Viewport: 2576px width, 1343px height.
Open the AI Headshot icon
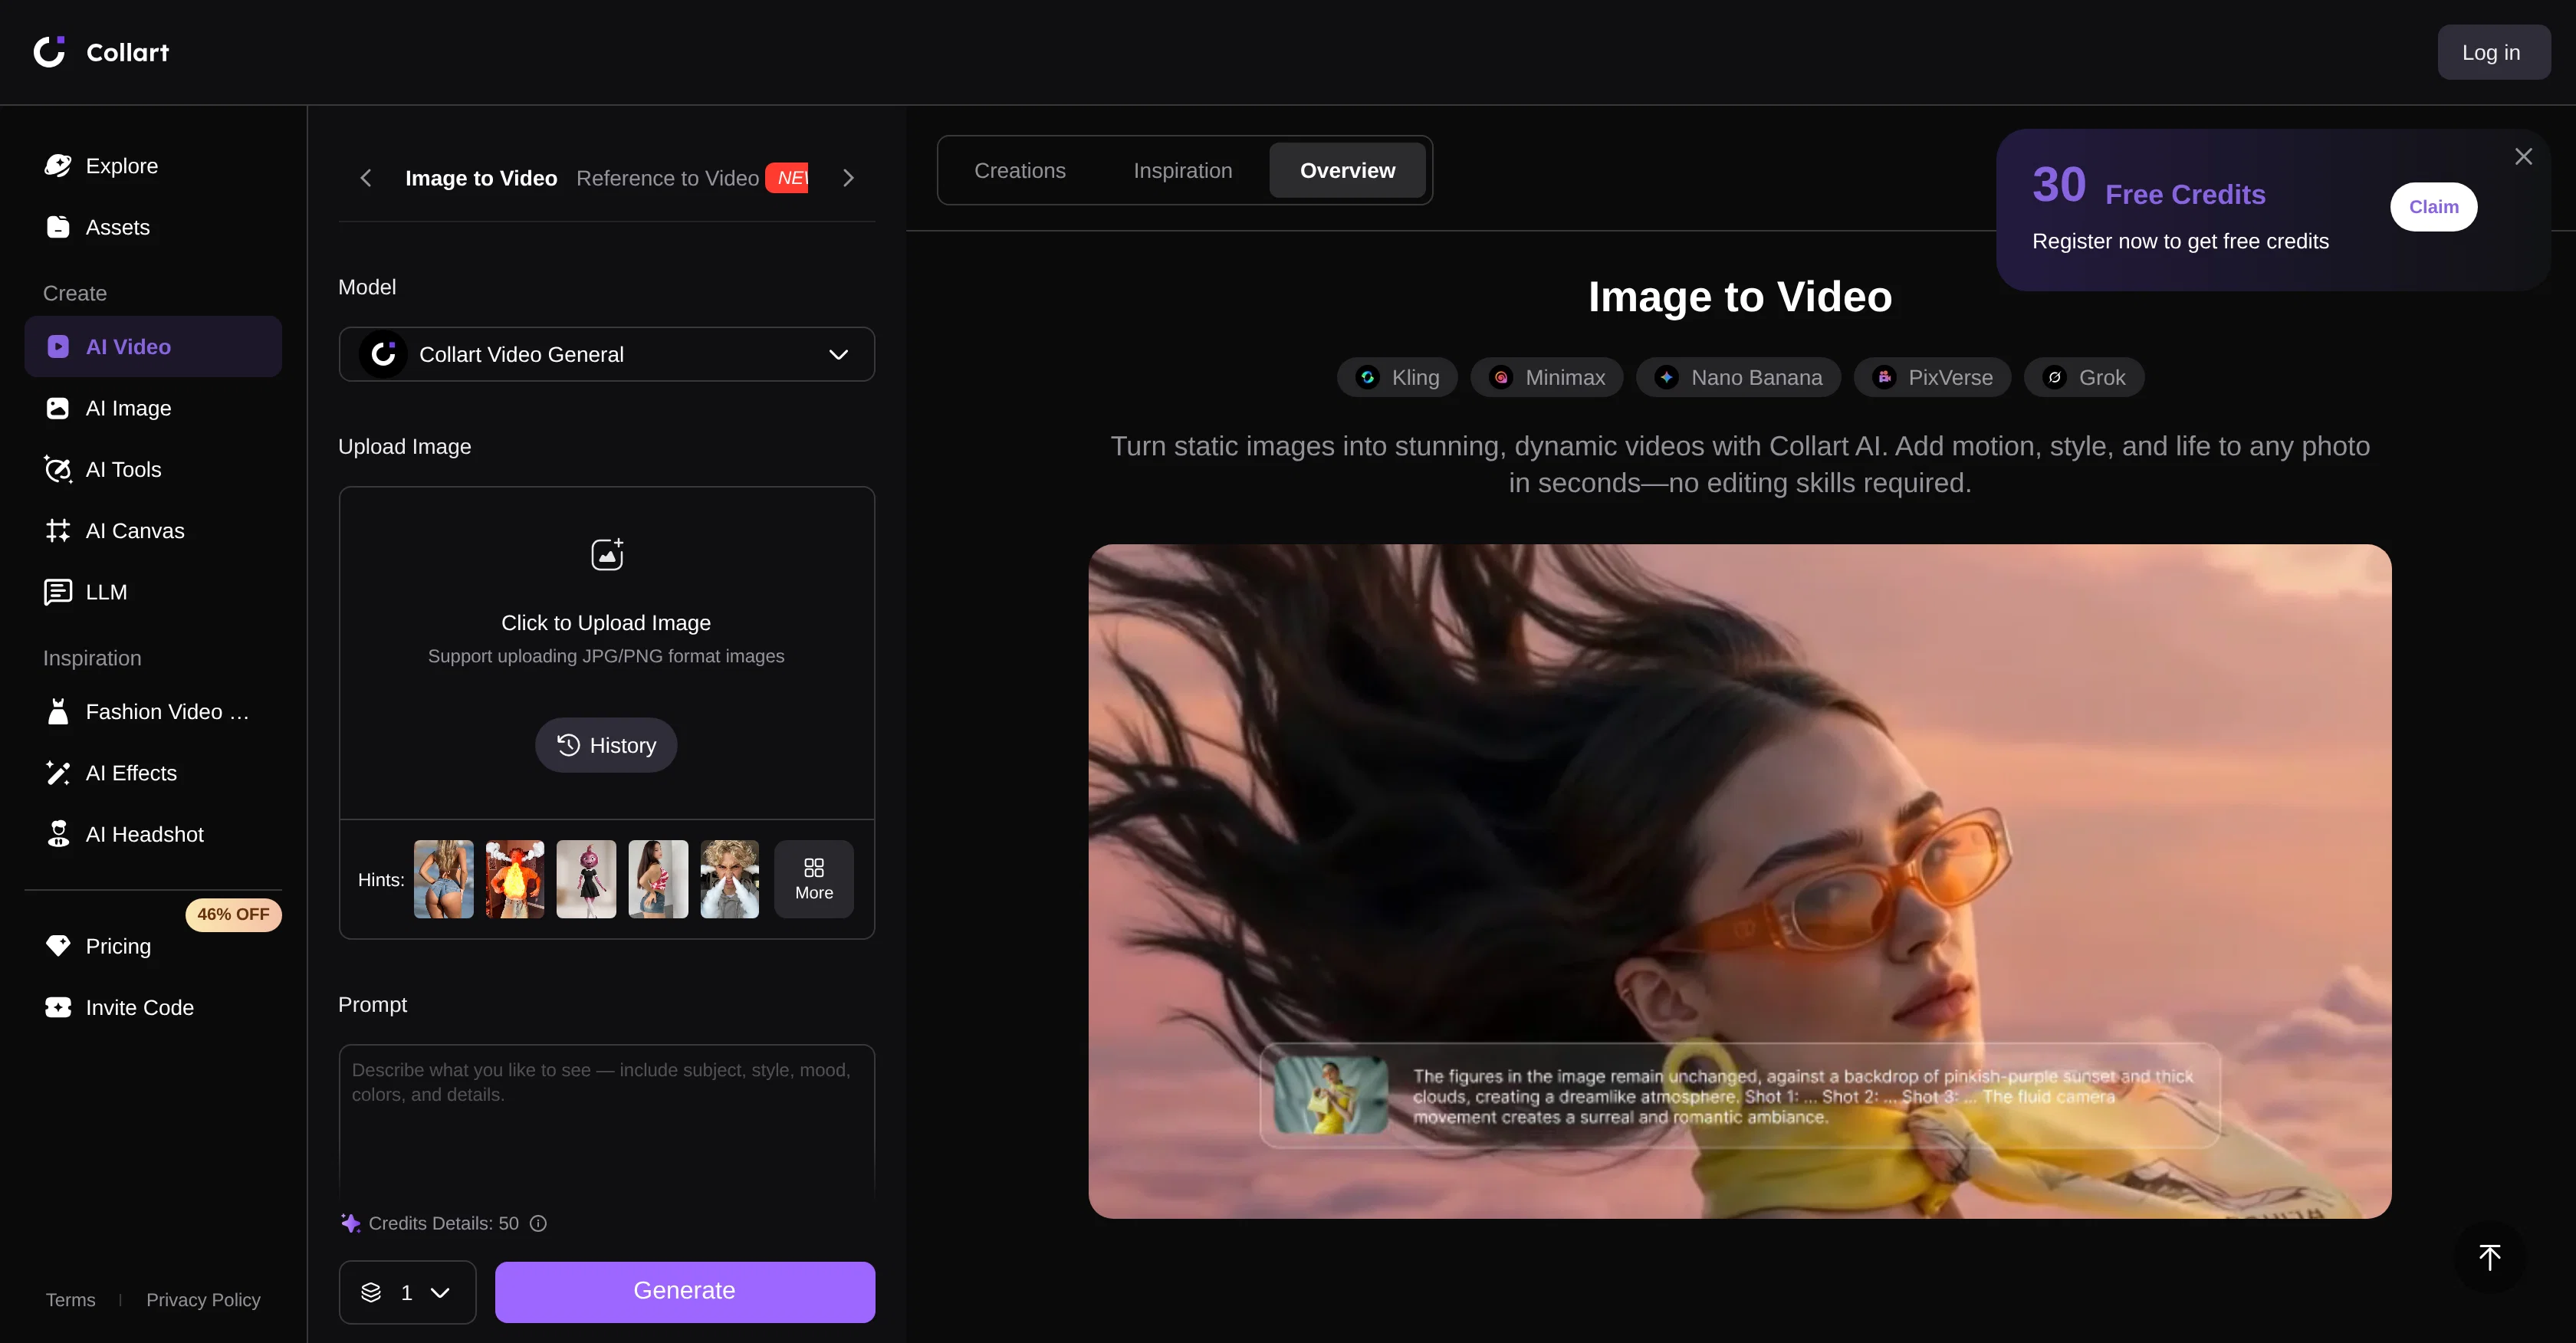[x=58, y=834]
